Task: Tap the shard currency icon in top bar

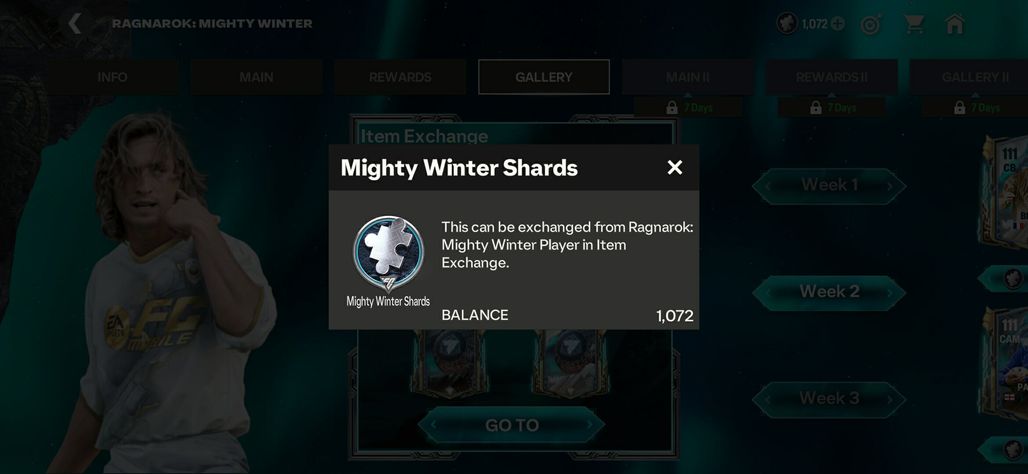Action: coord(787,24)
